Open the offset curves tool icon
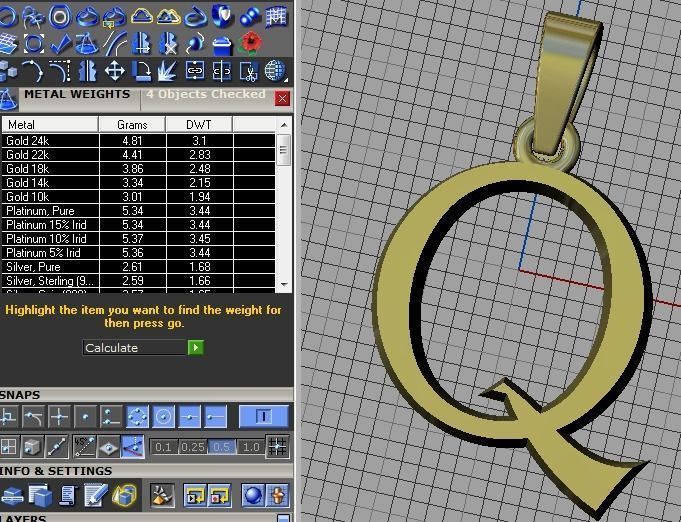681x522 pixels. point(114,43)
